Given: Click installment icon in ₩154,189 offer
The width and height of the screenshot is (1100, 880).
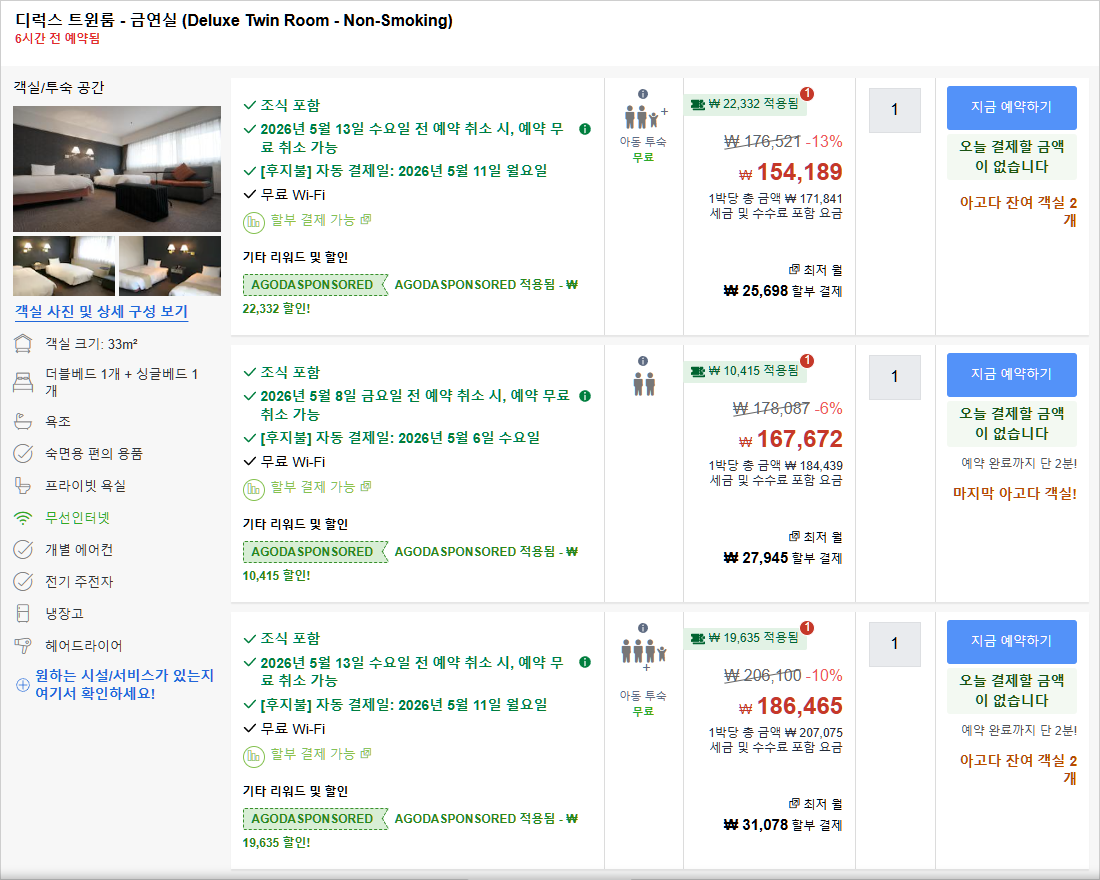Looking at the screenshot, I should pos(253,222).
